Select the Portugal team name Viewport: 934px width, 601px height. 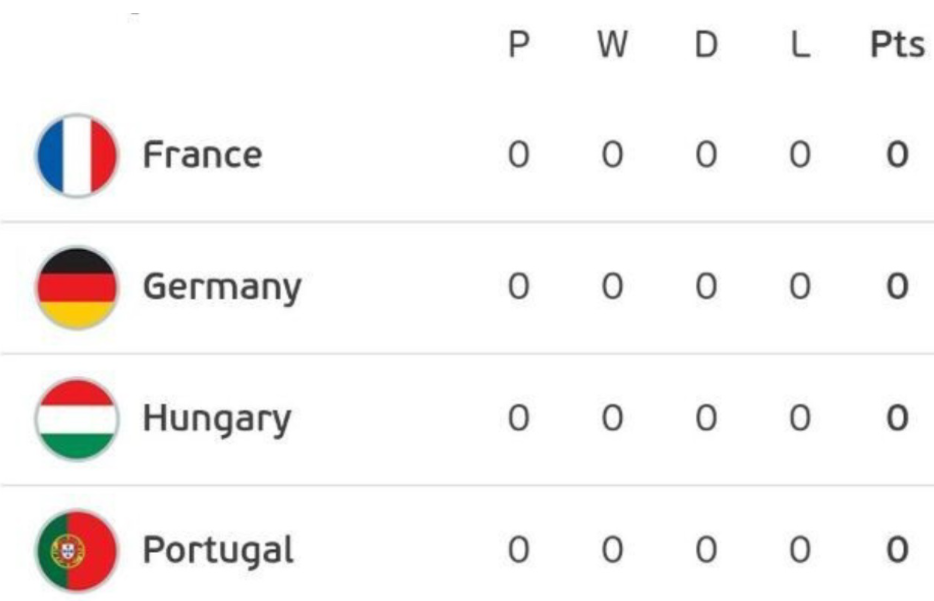[218, 551]
